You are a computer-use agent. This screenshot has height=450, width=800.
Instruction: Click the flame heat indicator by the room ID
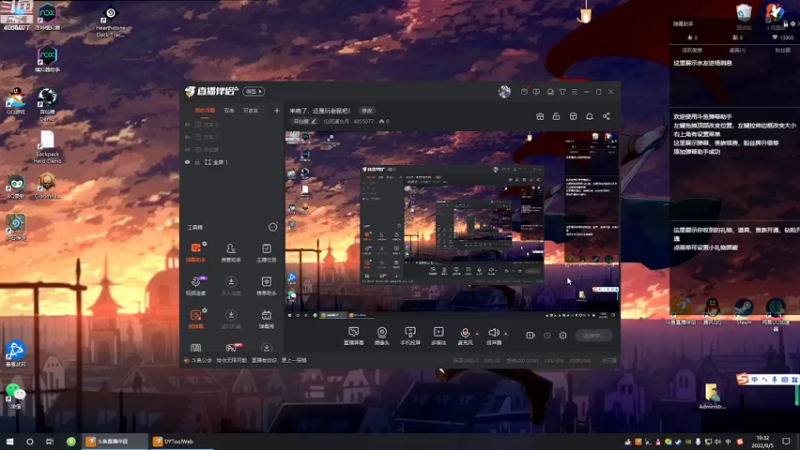tap(384, 121)
